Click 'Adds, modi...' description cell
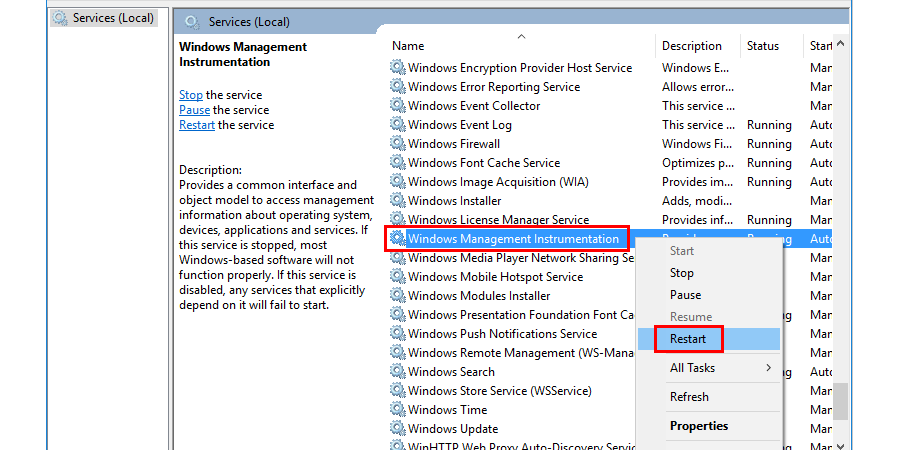The height and width of the screenshot is (450, 900). pos(696,201)
